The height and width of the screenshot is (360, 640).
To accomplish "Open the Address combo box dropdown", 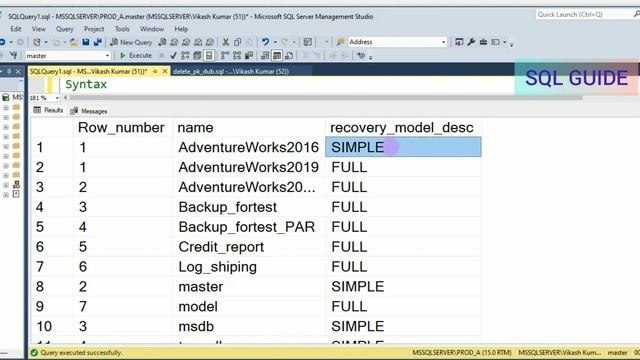I will click(x=444, y=42).
